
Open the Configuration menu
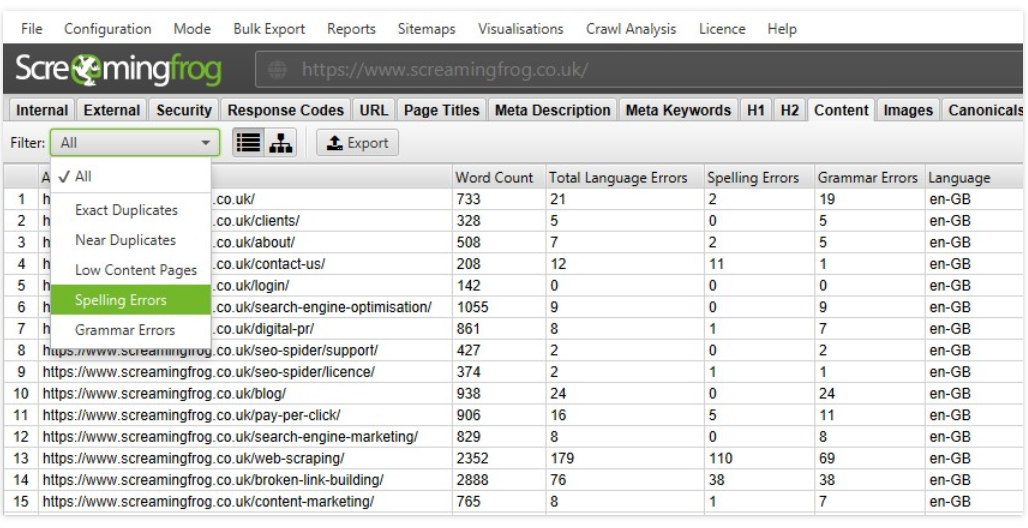[108, 29]
